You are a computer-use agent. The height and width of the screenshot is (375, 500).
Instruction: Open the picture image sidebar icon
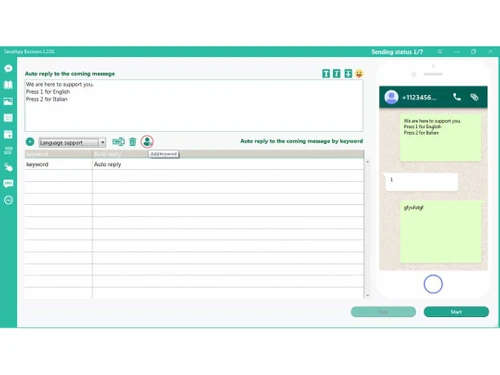point(8,101)
